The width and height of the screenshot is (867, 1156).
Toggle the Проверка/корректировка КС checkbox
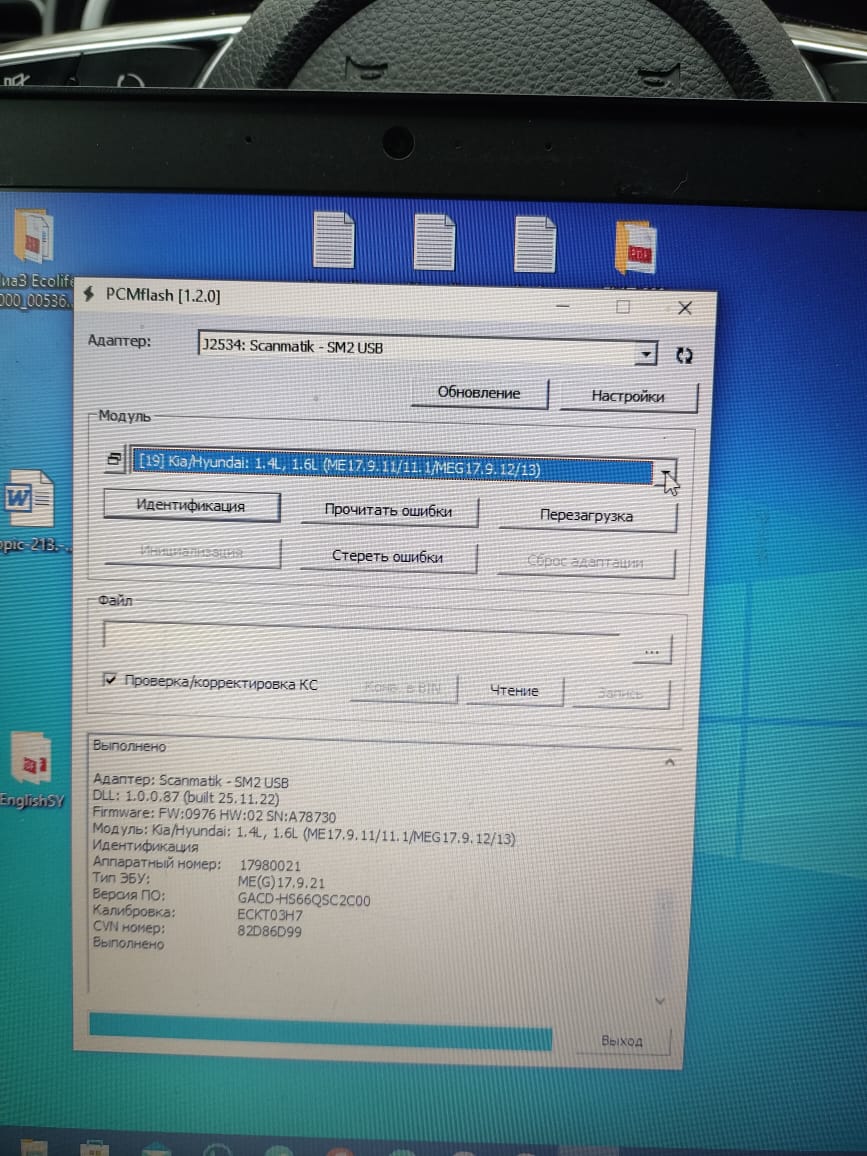110,680
